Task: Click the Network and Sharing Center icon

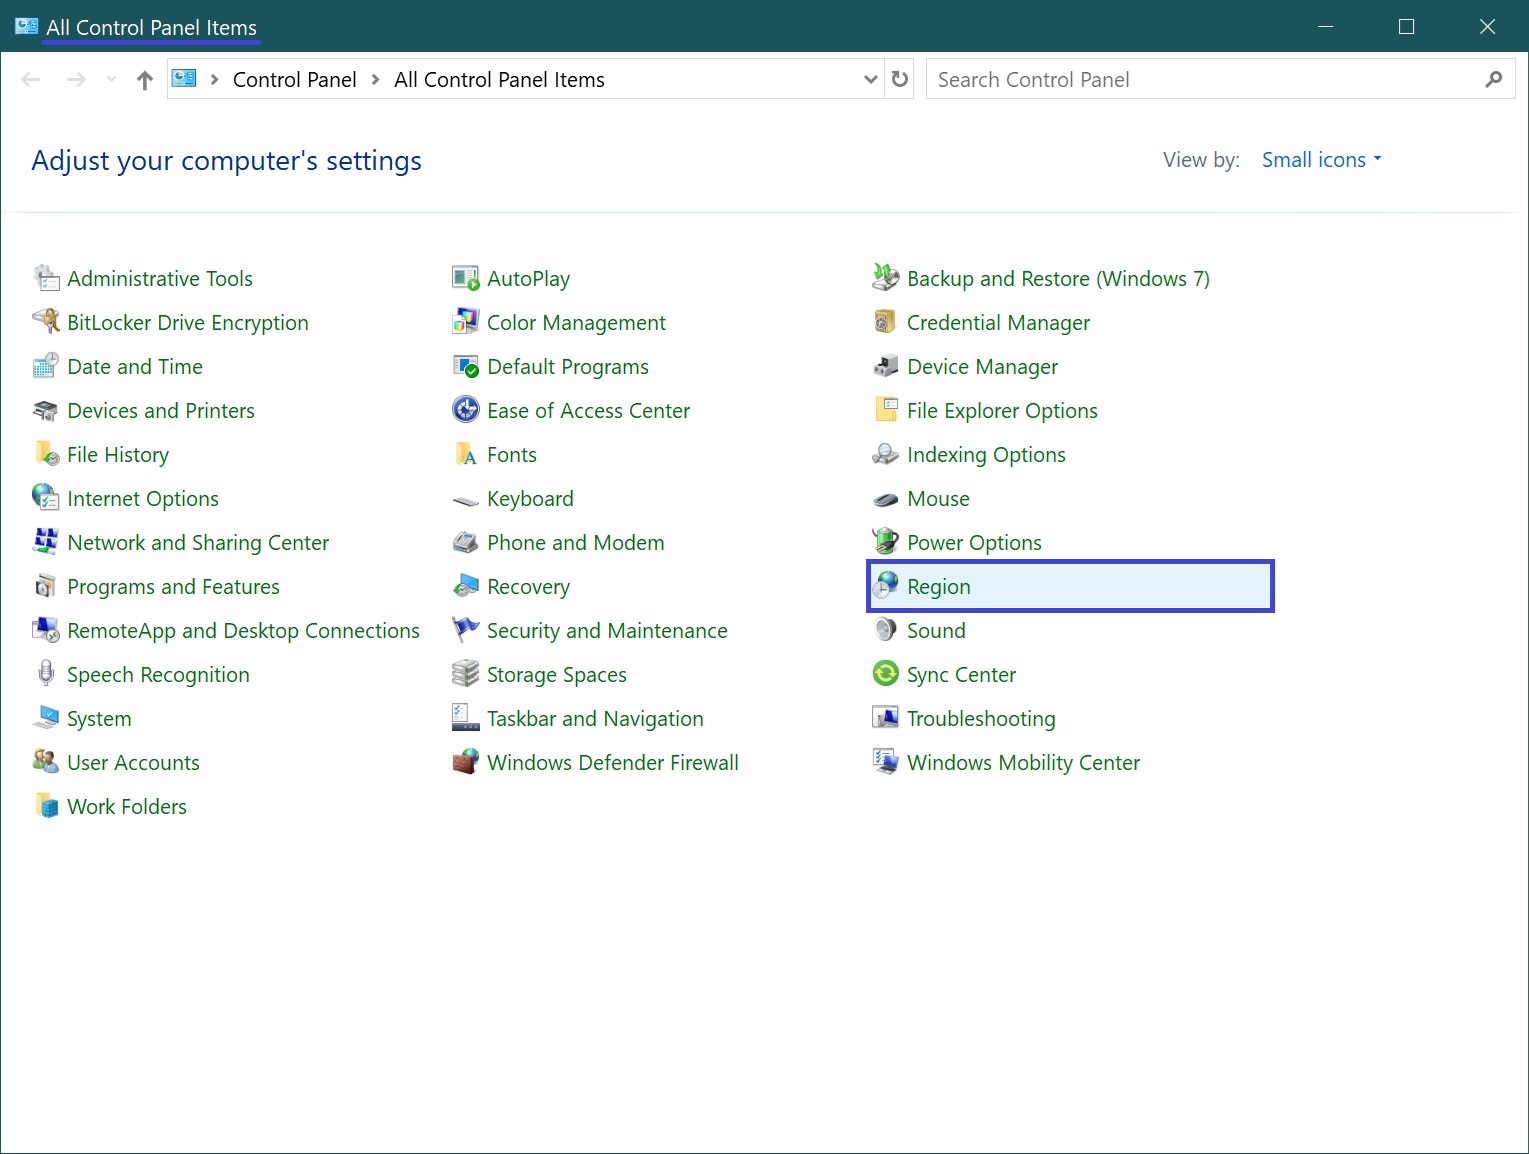Action: pos(46,542)
